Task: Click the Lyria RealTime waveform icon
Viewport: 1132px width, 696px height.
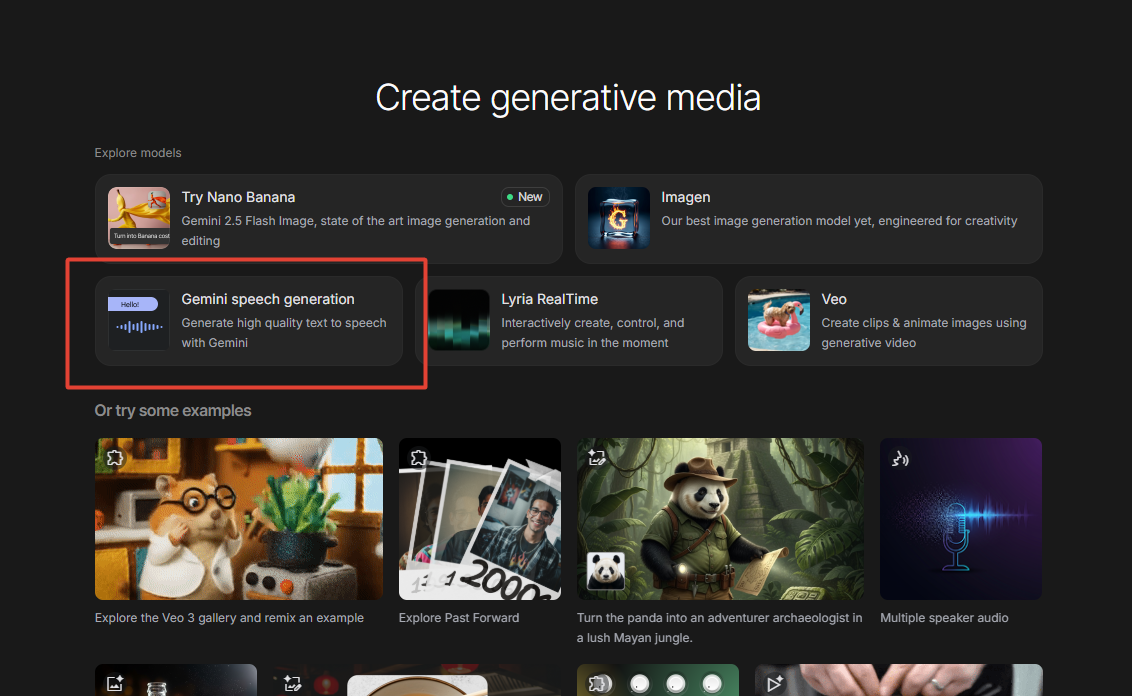Action: click(459, 321)
